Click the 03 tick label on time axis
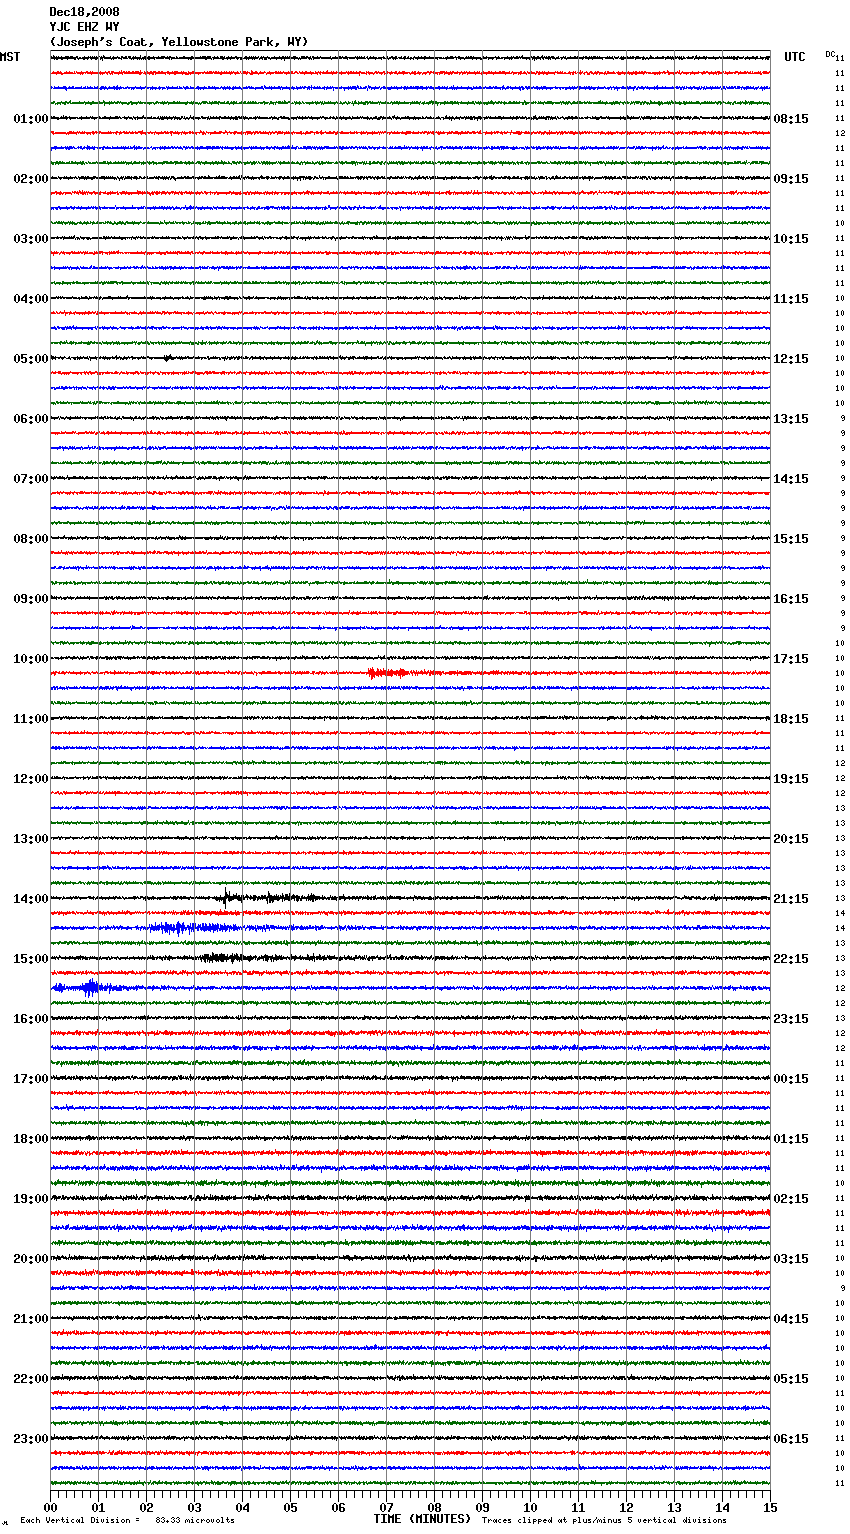Image resolution: width=850 pixels, height=1534 pixels. [195, 1507]
